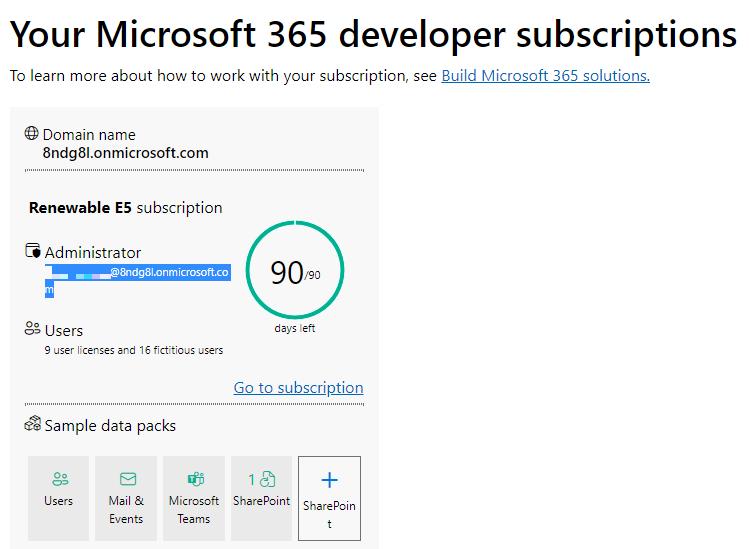This screenshot has height=549, width=749.
Task: Open the Mail & Events data pack tile
Action: pyautogui.click(x=126, y=498)
